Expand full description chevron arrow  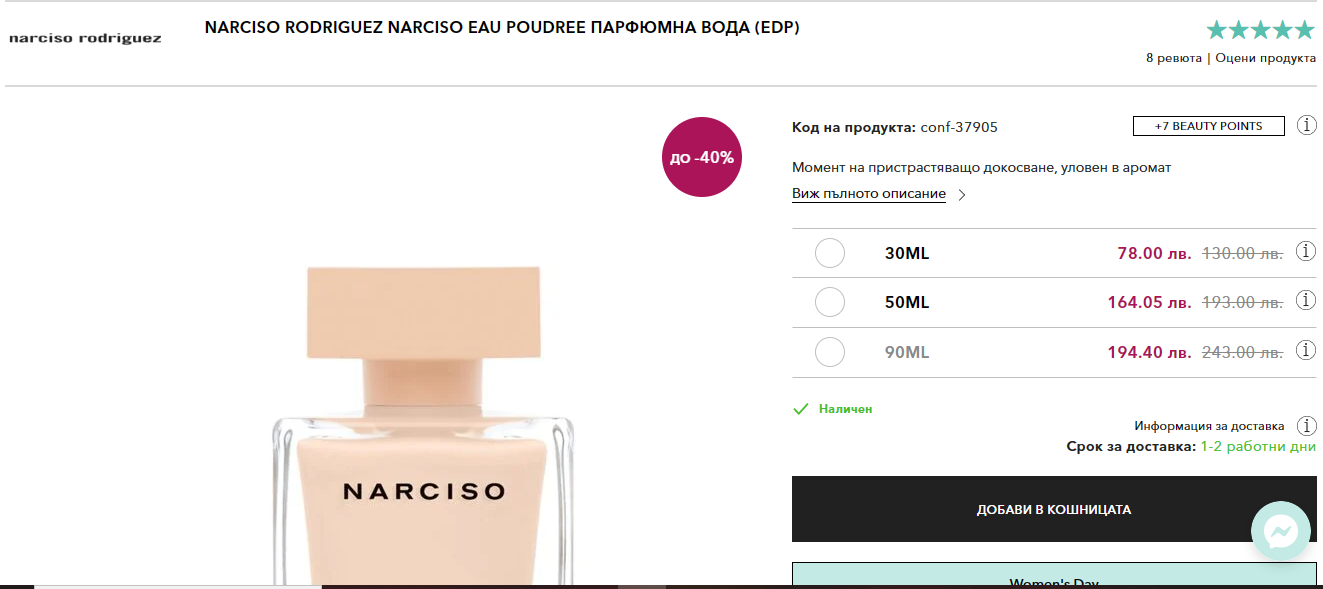pyautogui.click(x=962, y=195)
